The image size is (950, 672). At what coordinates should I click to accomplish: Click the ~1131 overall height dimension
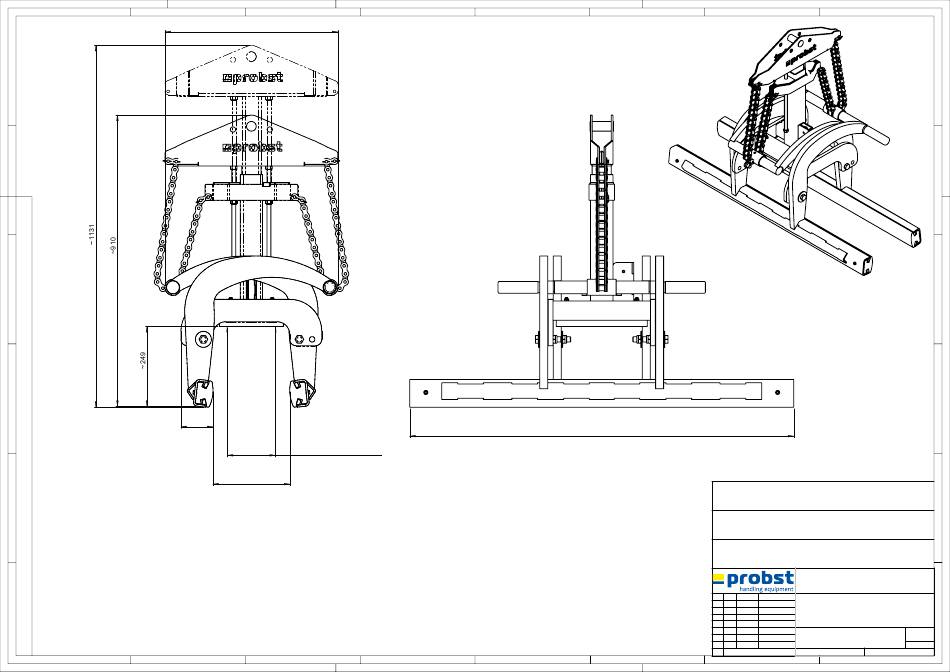[x=91, y=235]
